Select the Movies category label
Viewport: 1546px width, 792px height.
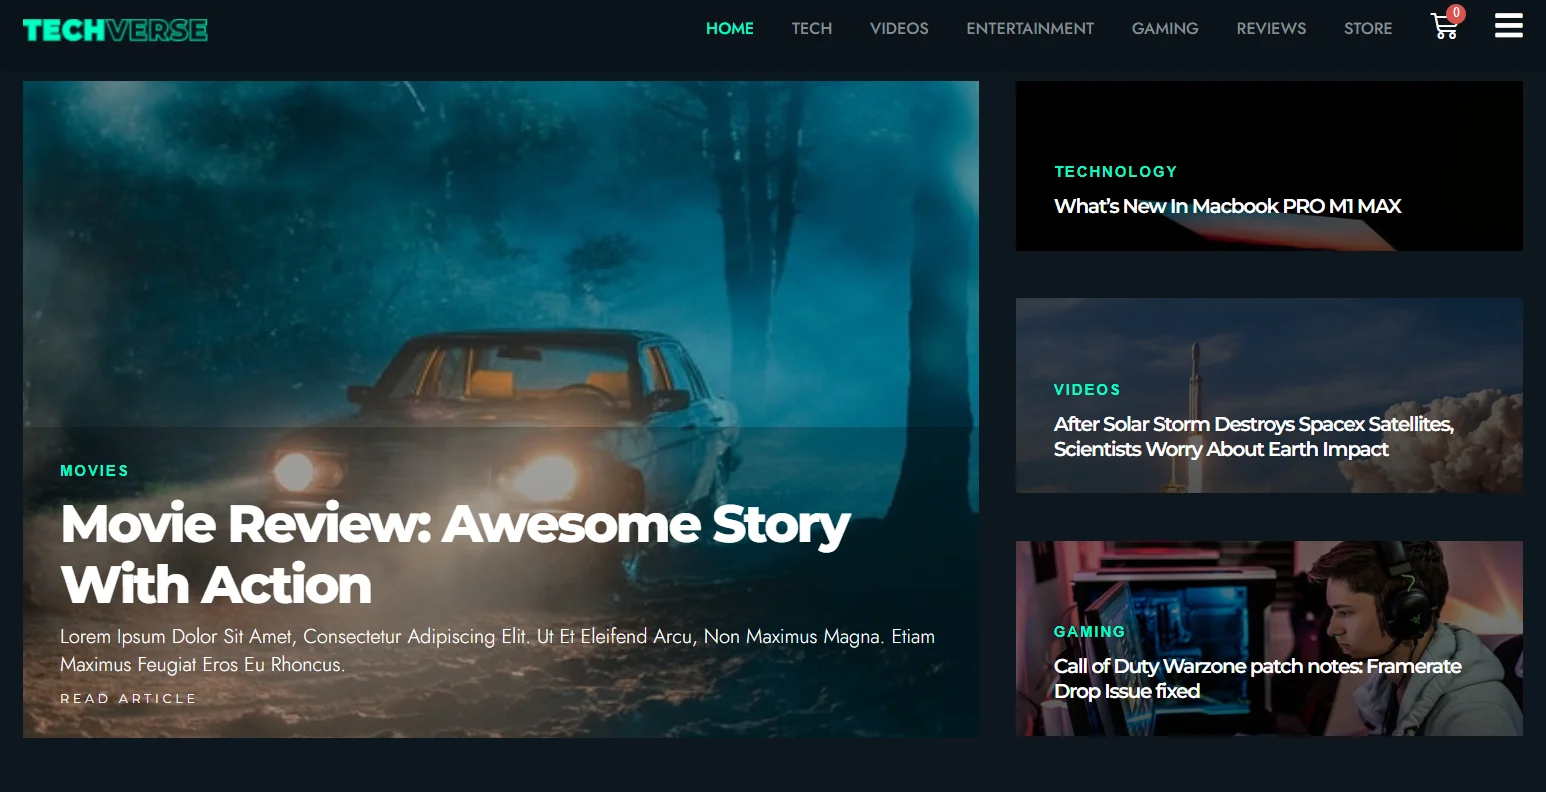(94, 470)
